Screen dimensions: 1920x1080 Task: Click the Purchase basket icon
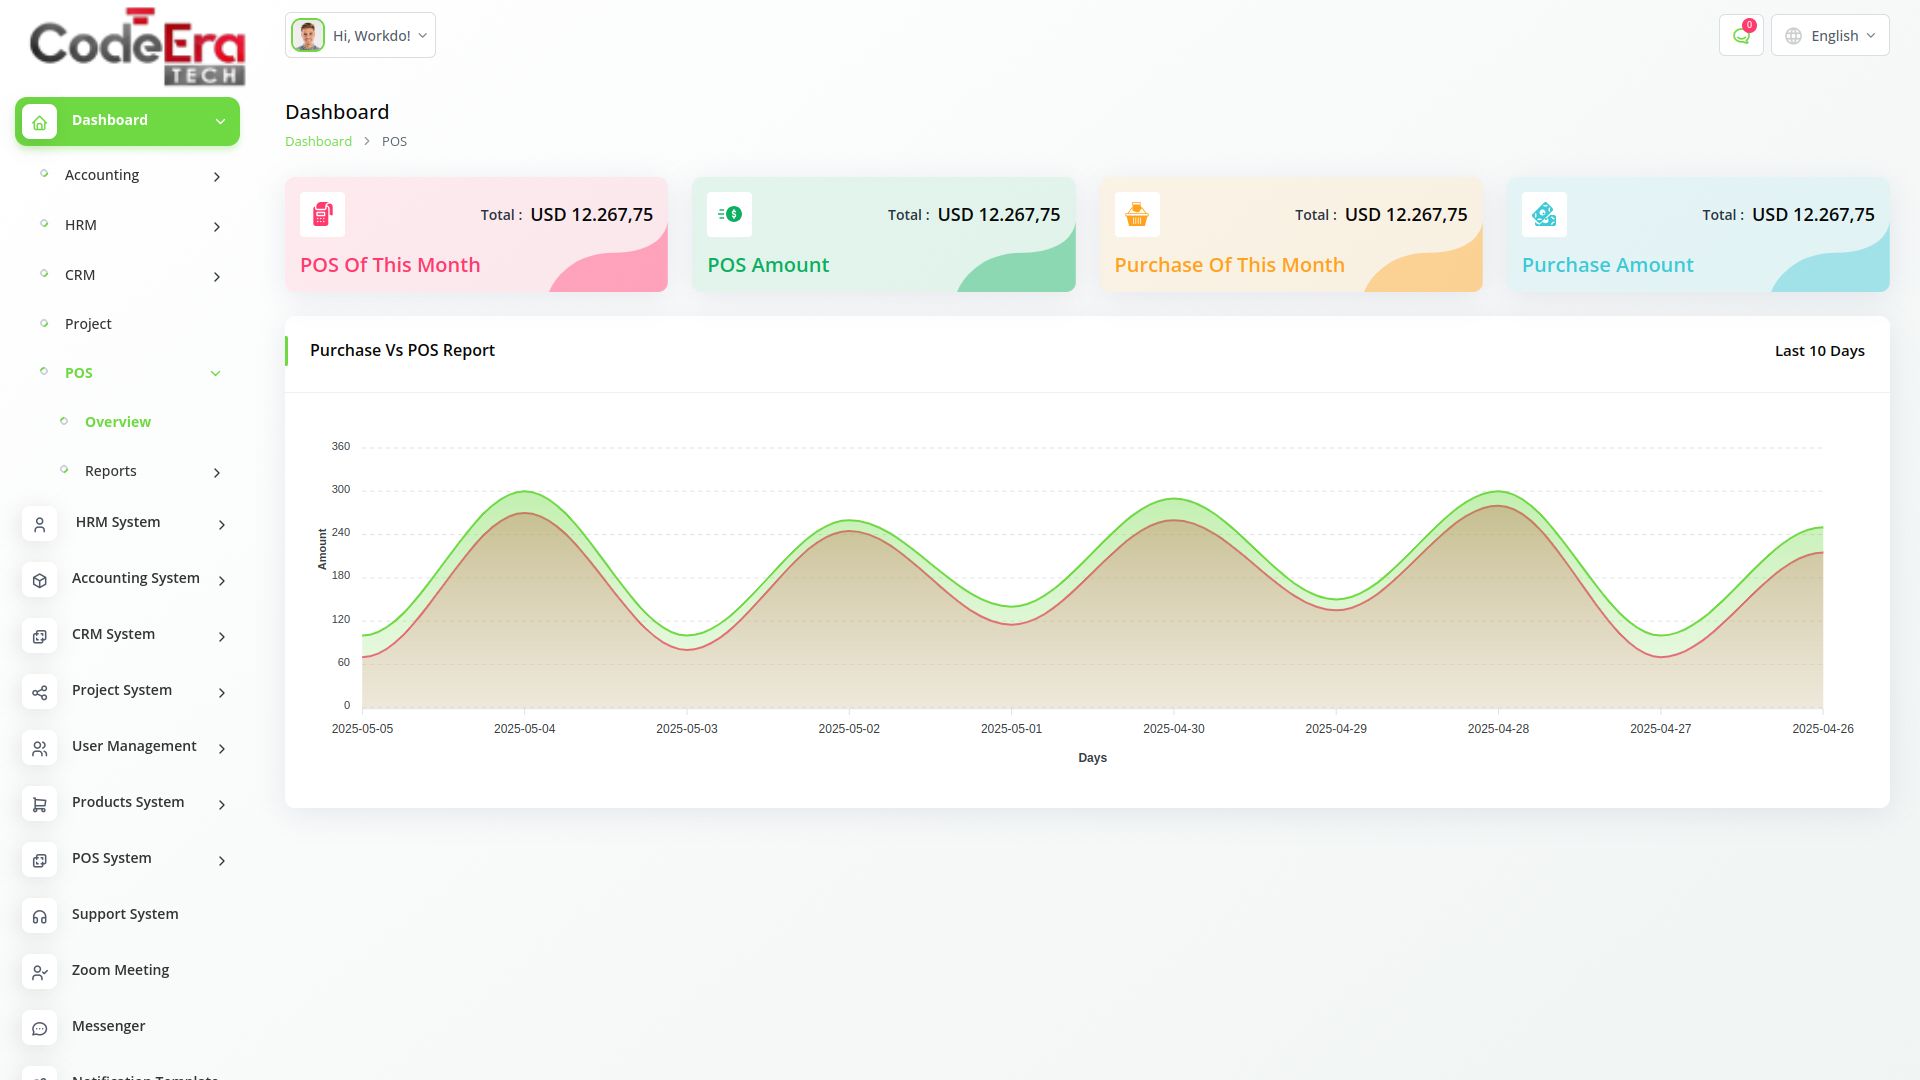tap(1136, 214)
